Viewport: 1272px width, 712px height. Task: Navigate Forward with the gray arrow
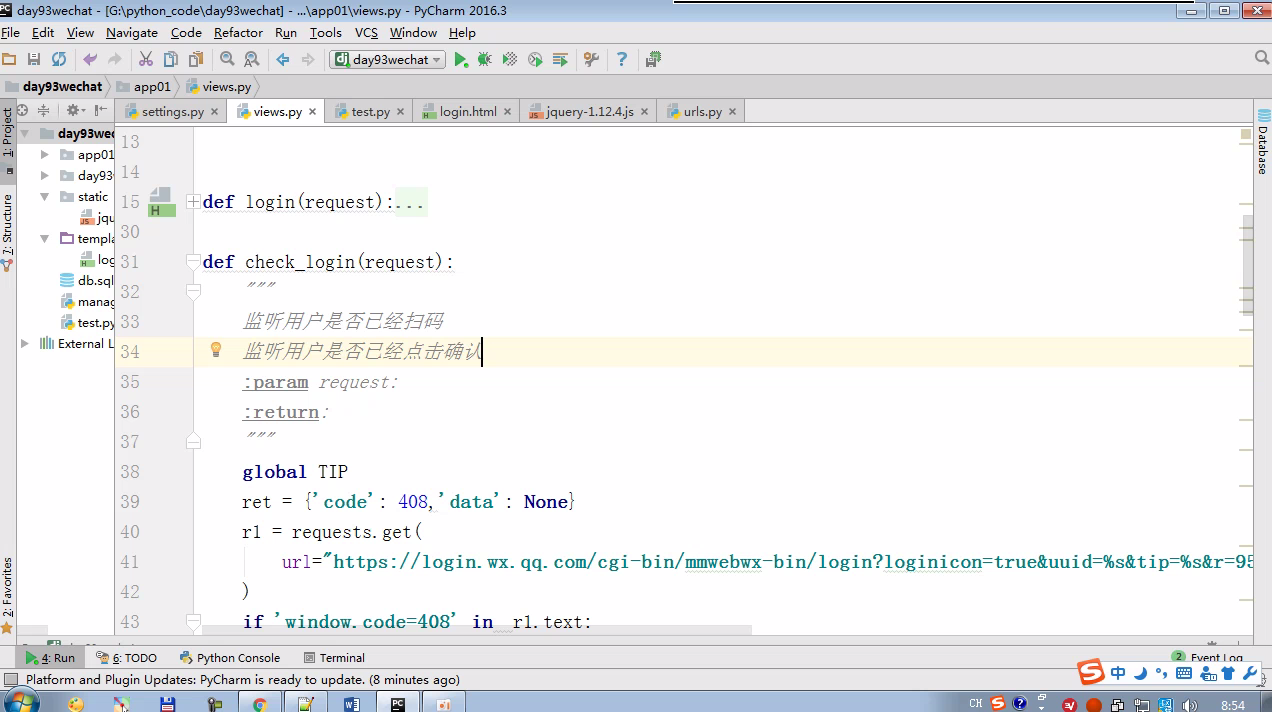pos(308,60)
